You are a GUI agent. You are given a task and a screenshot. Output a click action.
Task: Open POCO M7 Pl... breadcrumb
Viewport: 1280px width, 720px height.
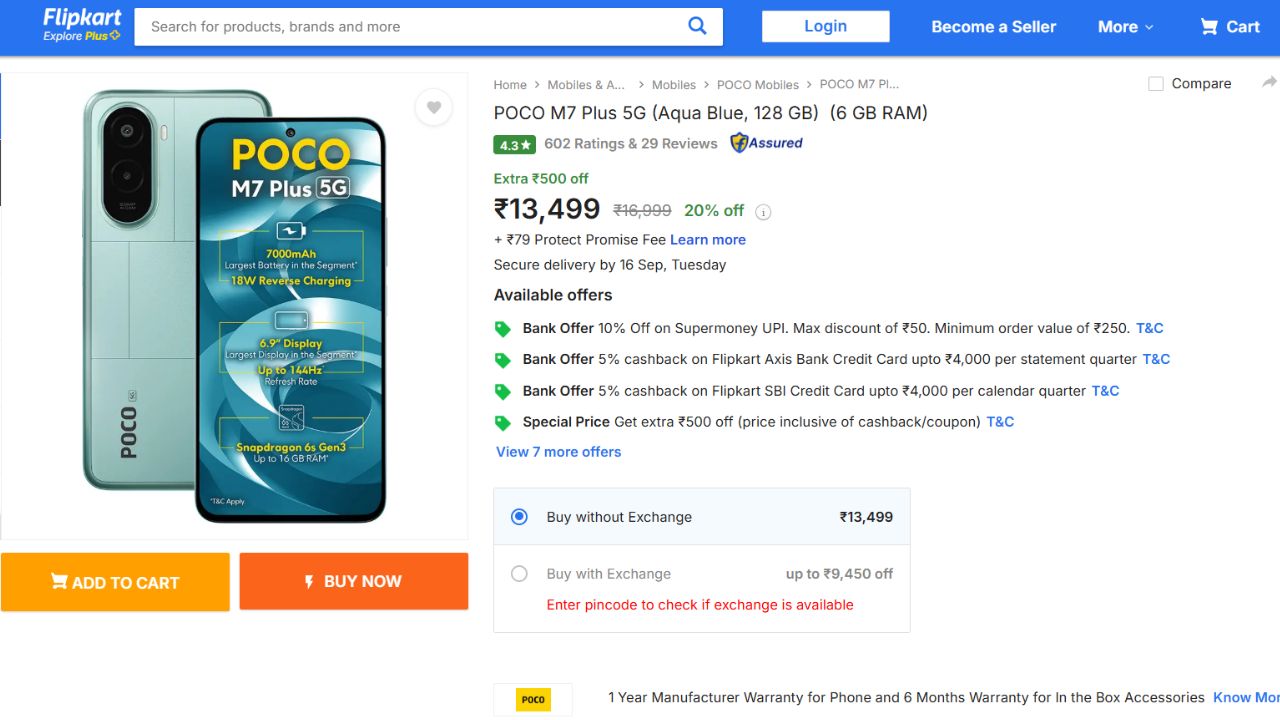click(859, 84)
